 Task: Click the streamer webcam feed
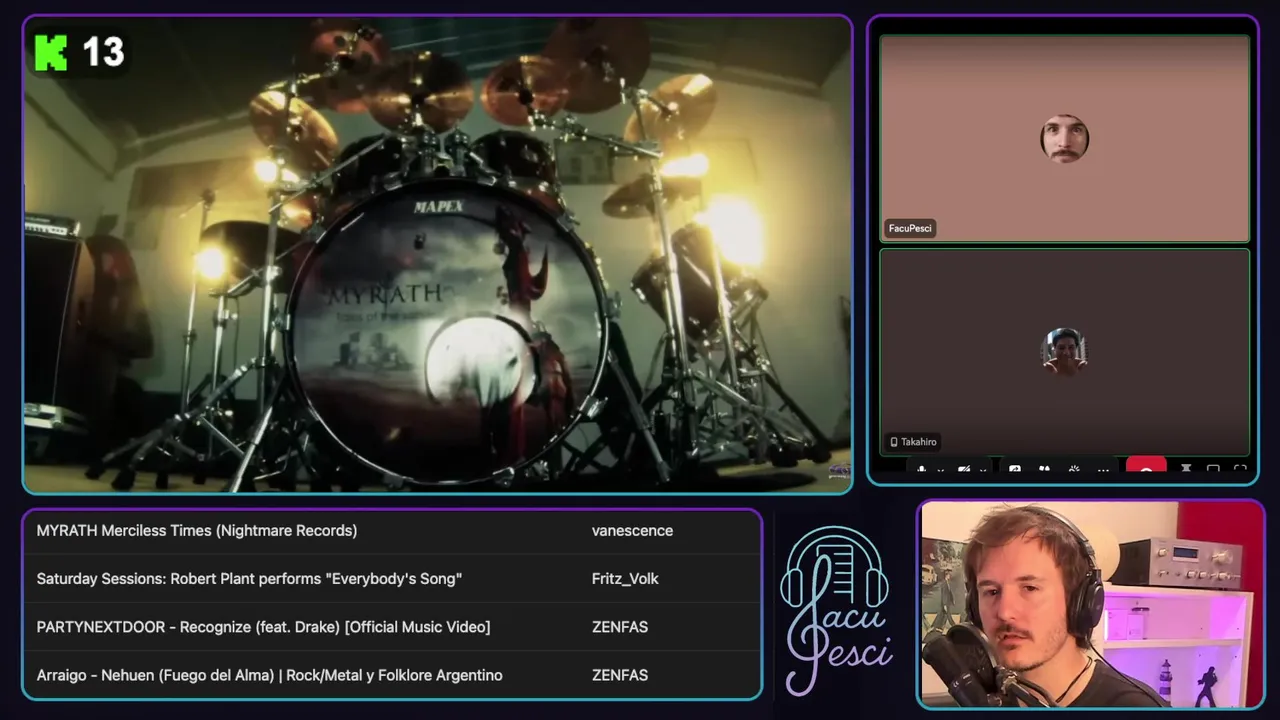coord(1091,604)
